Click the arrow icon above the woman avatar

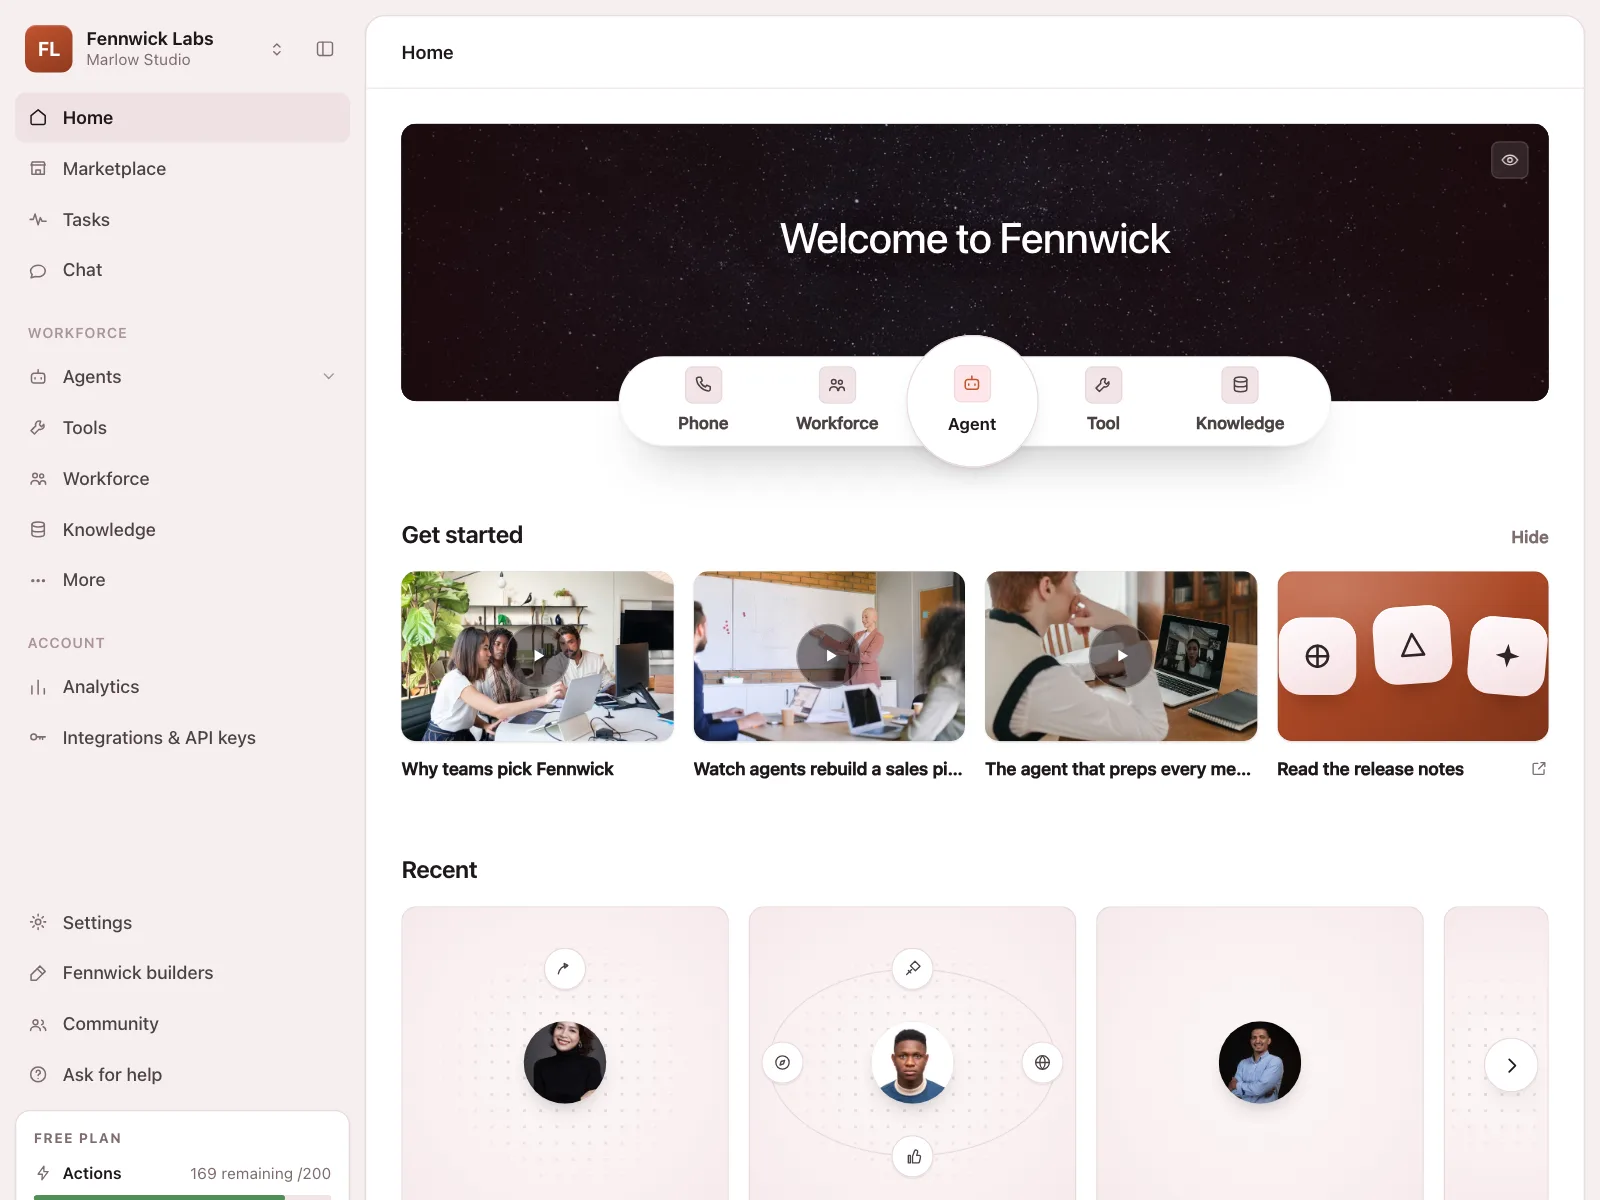click(565, 968)
